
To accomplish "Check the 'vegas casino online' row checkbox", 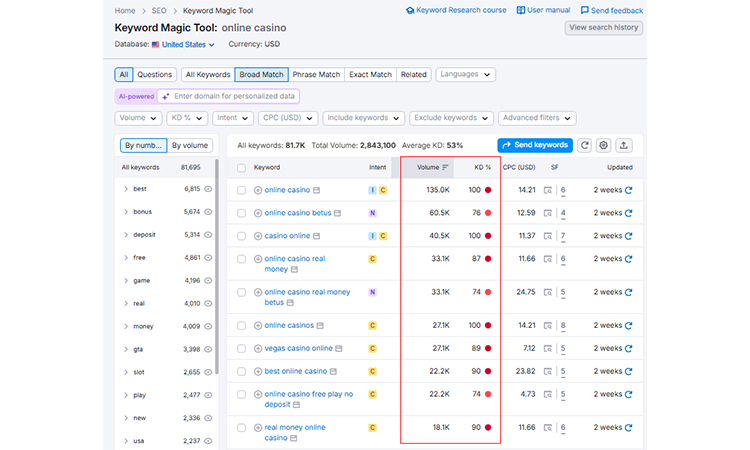I will coord(242,349).
